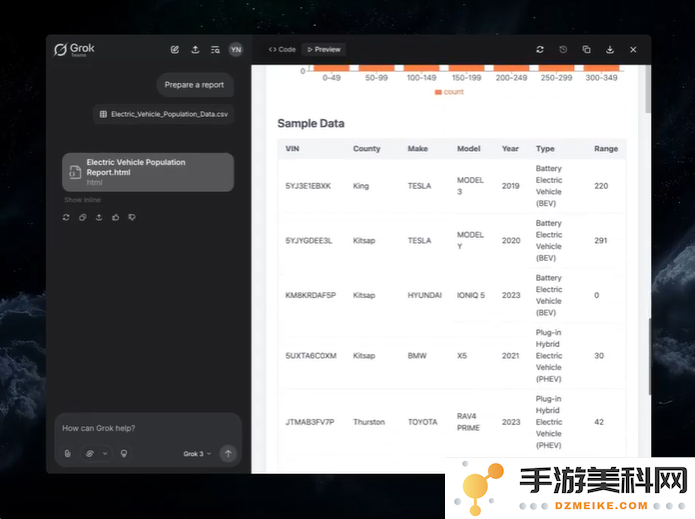
Task: Click the County column header
Action: click(367, 148)
